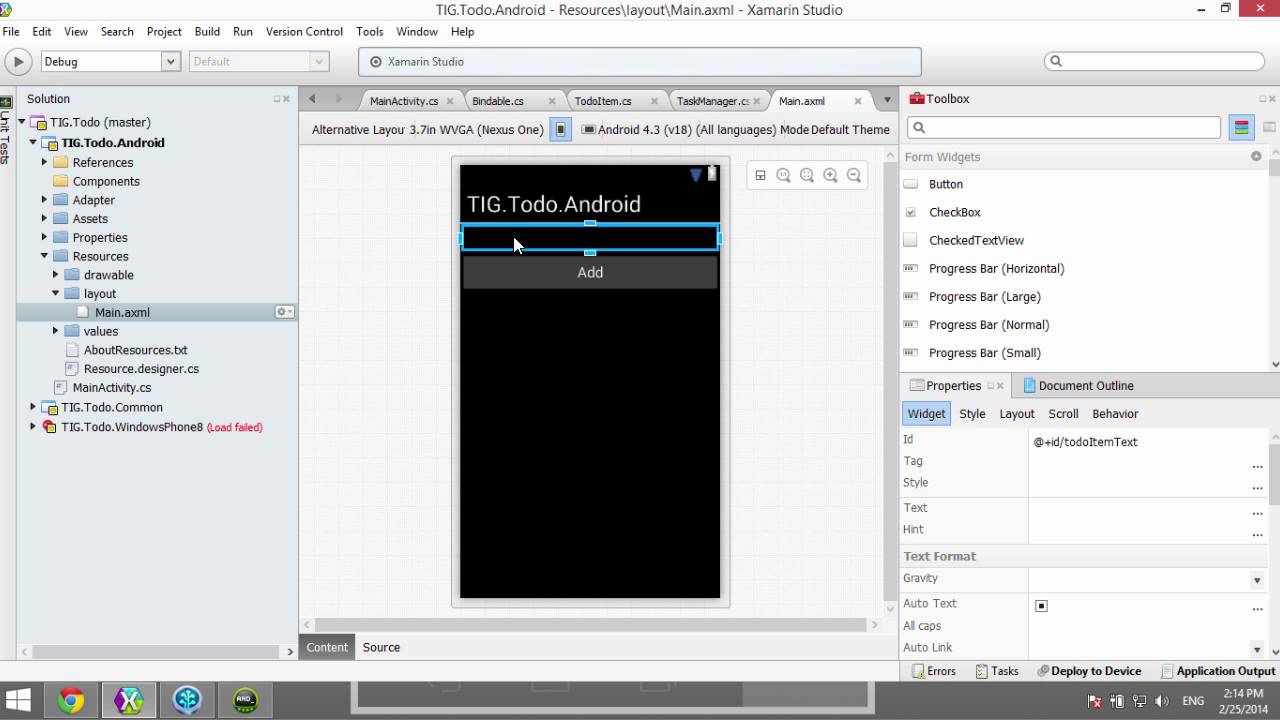Image resolution: width=1280 pixels, height=720 pixels.
Task: Click the zoom-to-fit icon in designer
Action: click(807, 175)
